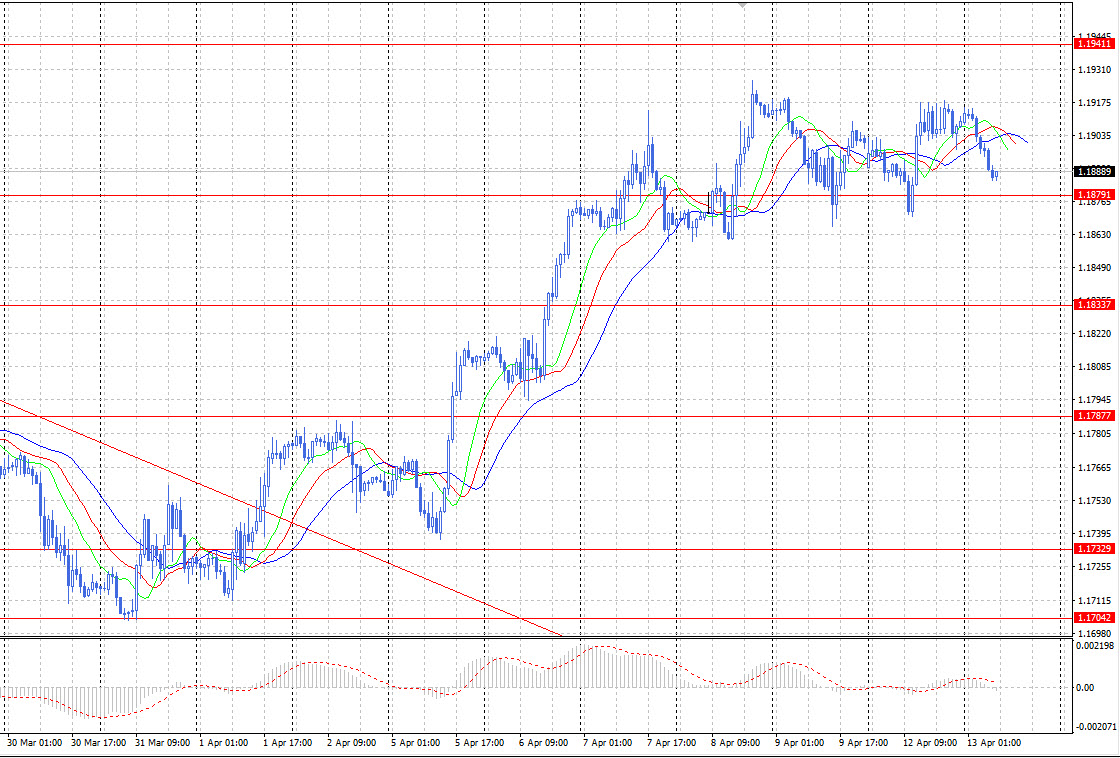Click the red 1.17877 price level label
The image size is (1120, 758).
pyautogui.click(x=1094, y=416)
